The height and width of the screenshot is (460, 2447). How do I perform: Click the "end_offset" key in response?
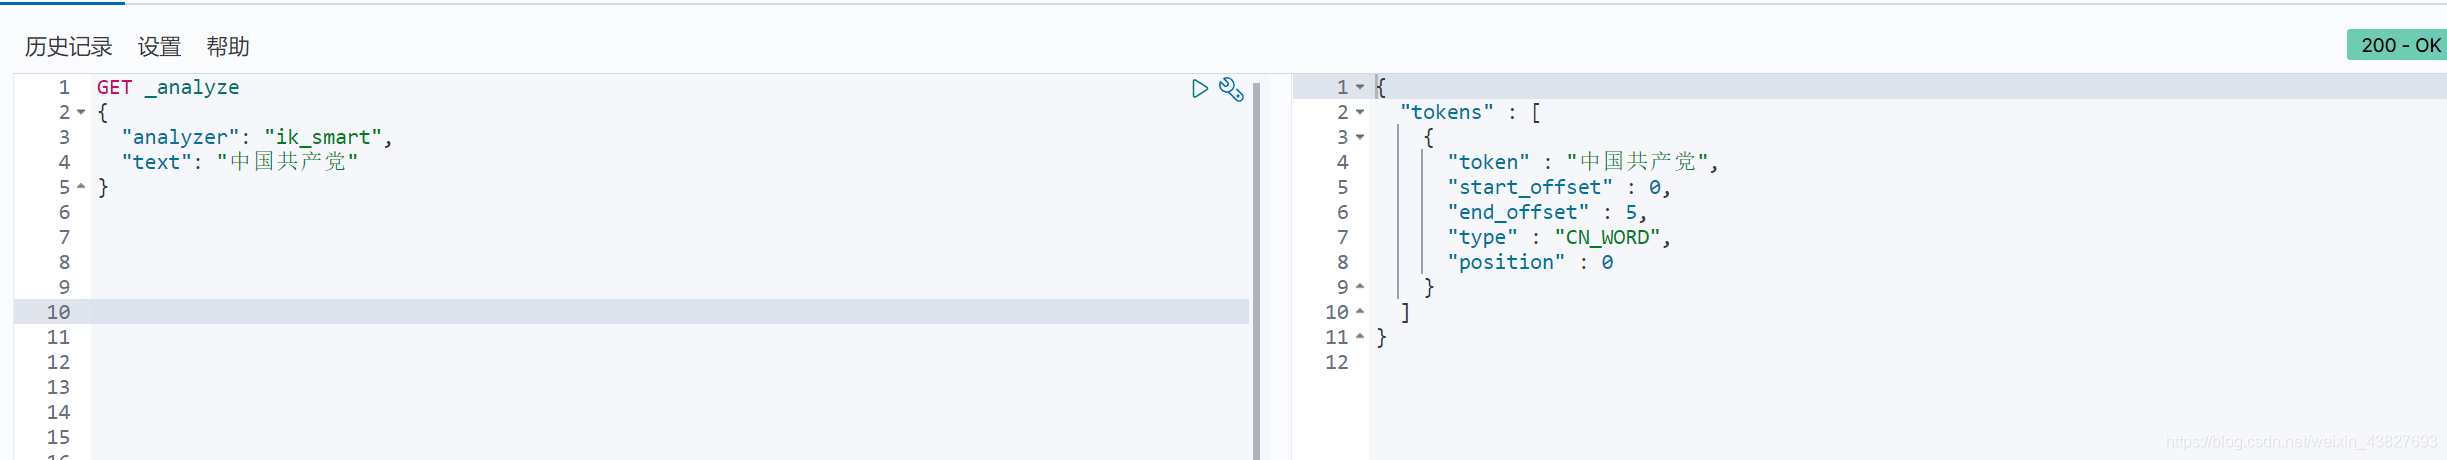1518,212
